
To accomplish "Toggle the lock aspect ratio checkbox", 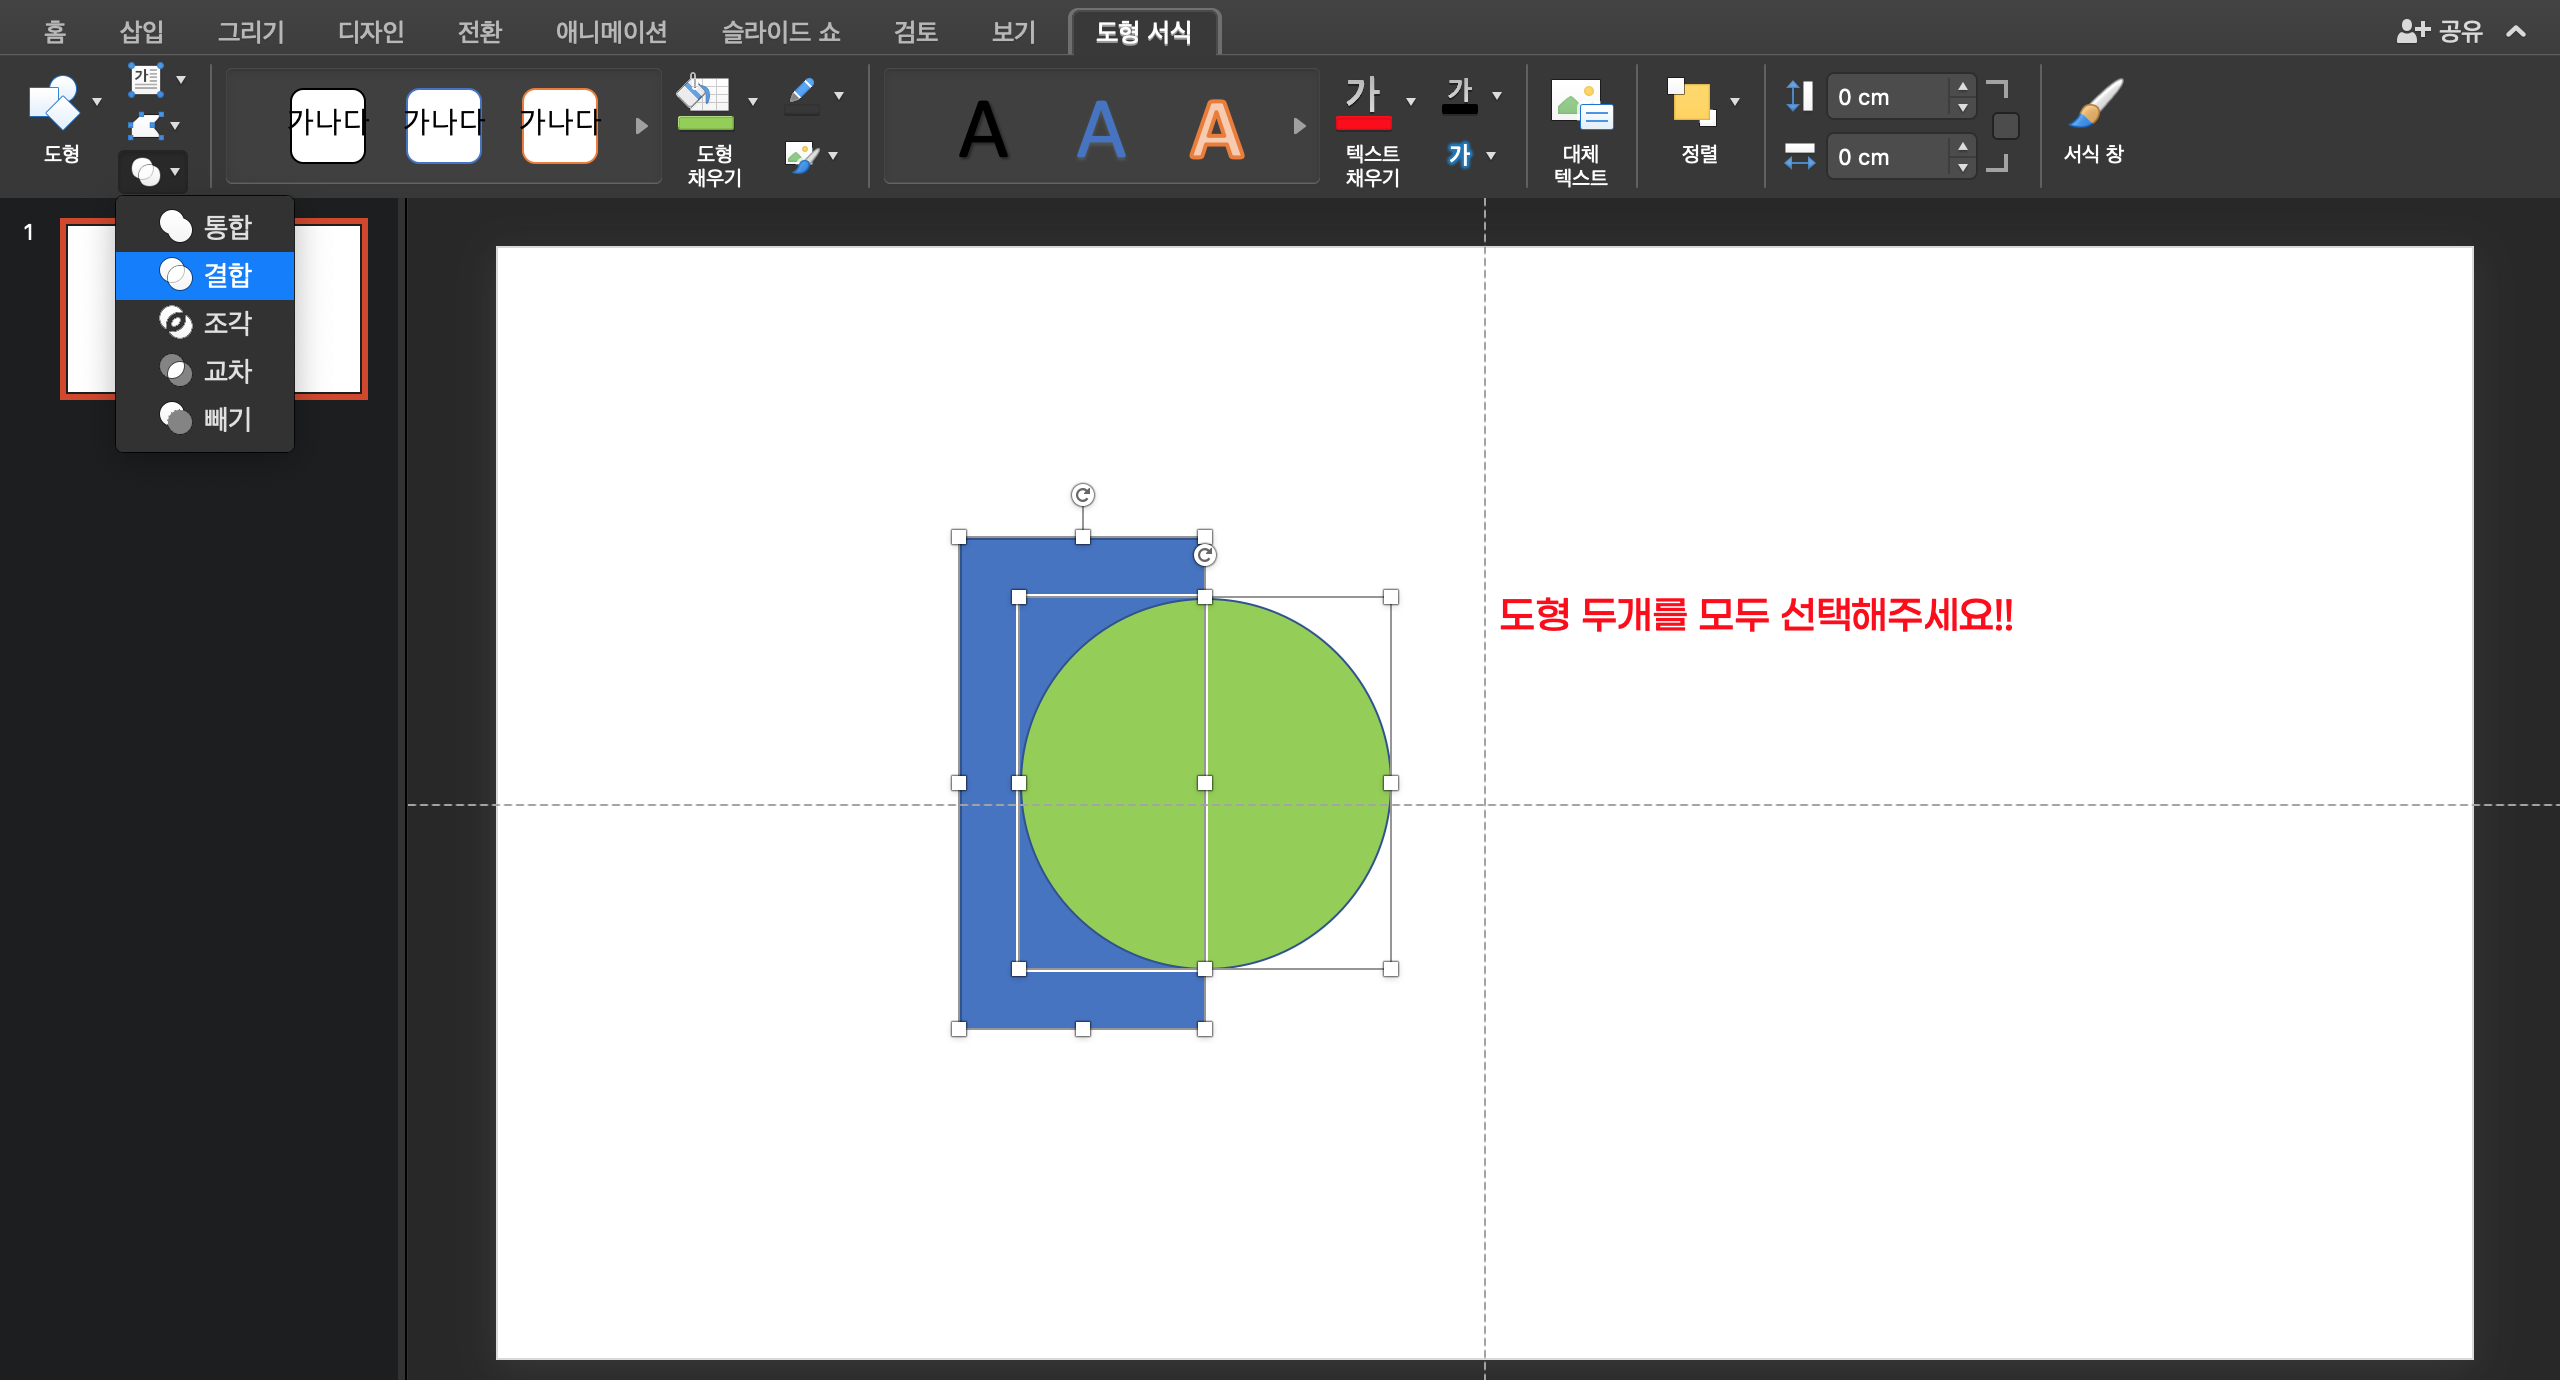I will [2005, 127].
